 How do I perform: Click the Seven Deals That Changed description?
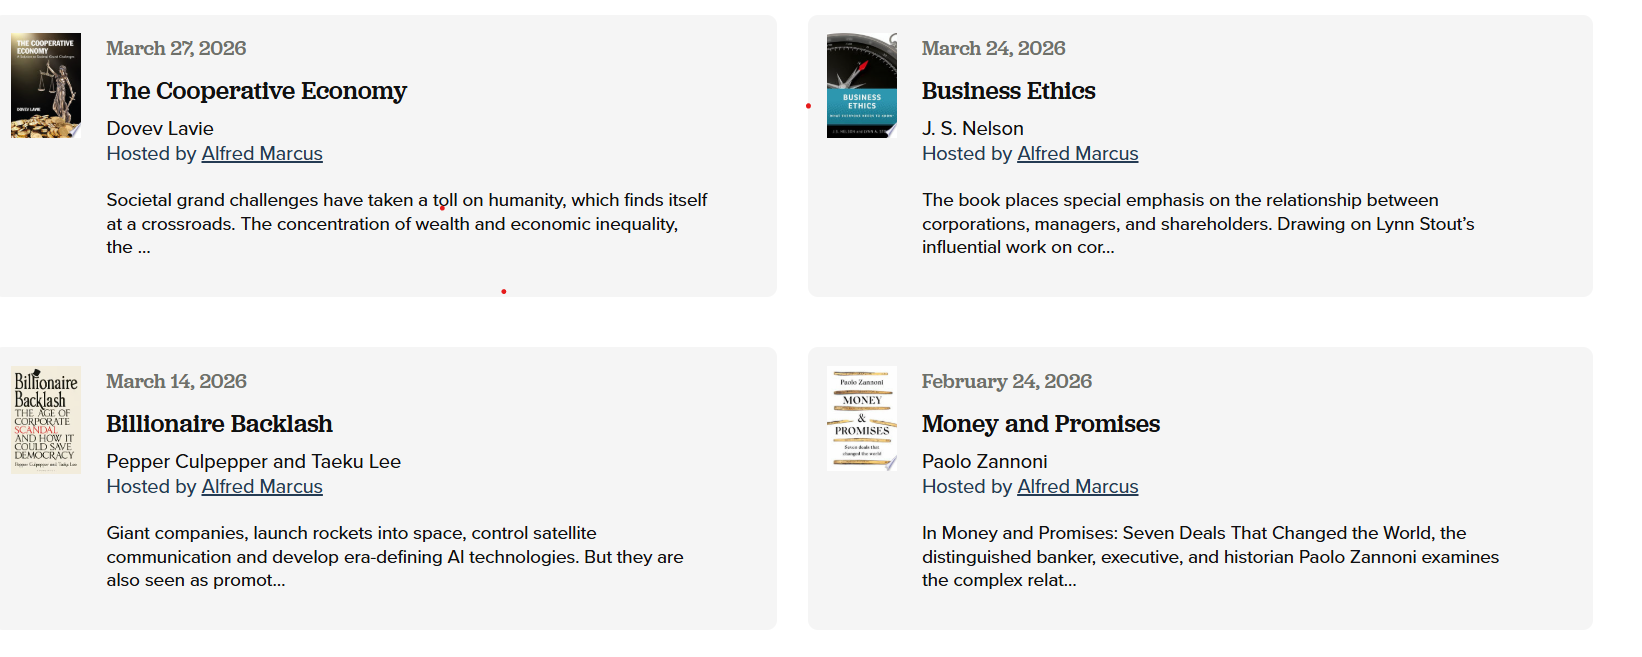[x=1210, y=557]
